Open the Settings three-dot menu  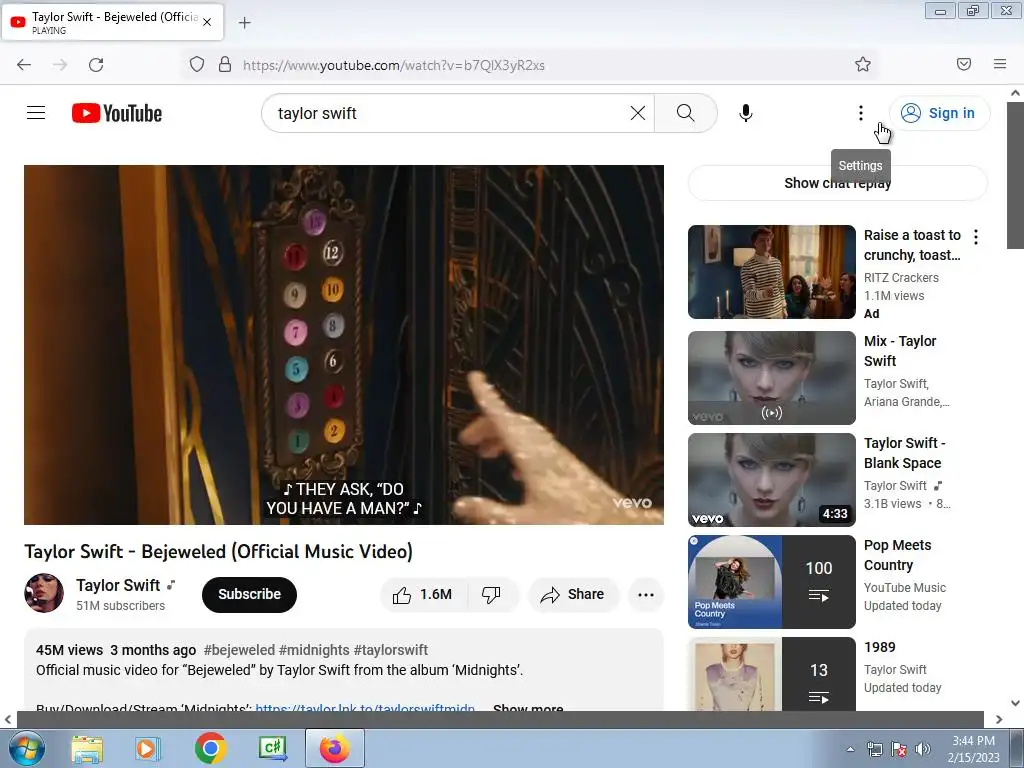(x=860, y=113)
